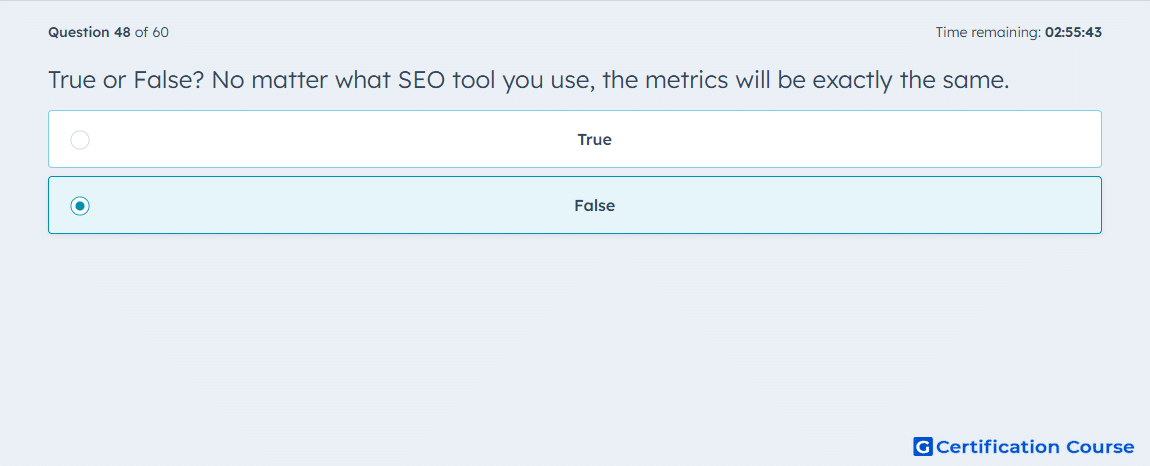Click blank space inside the highlighted False card
The width and height of the screenshot is (1150, 466).
330,206
